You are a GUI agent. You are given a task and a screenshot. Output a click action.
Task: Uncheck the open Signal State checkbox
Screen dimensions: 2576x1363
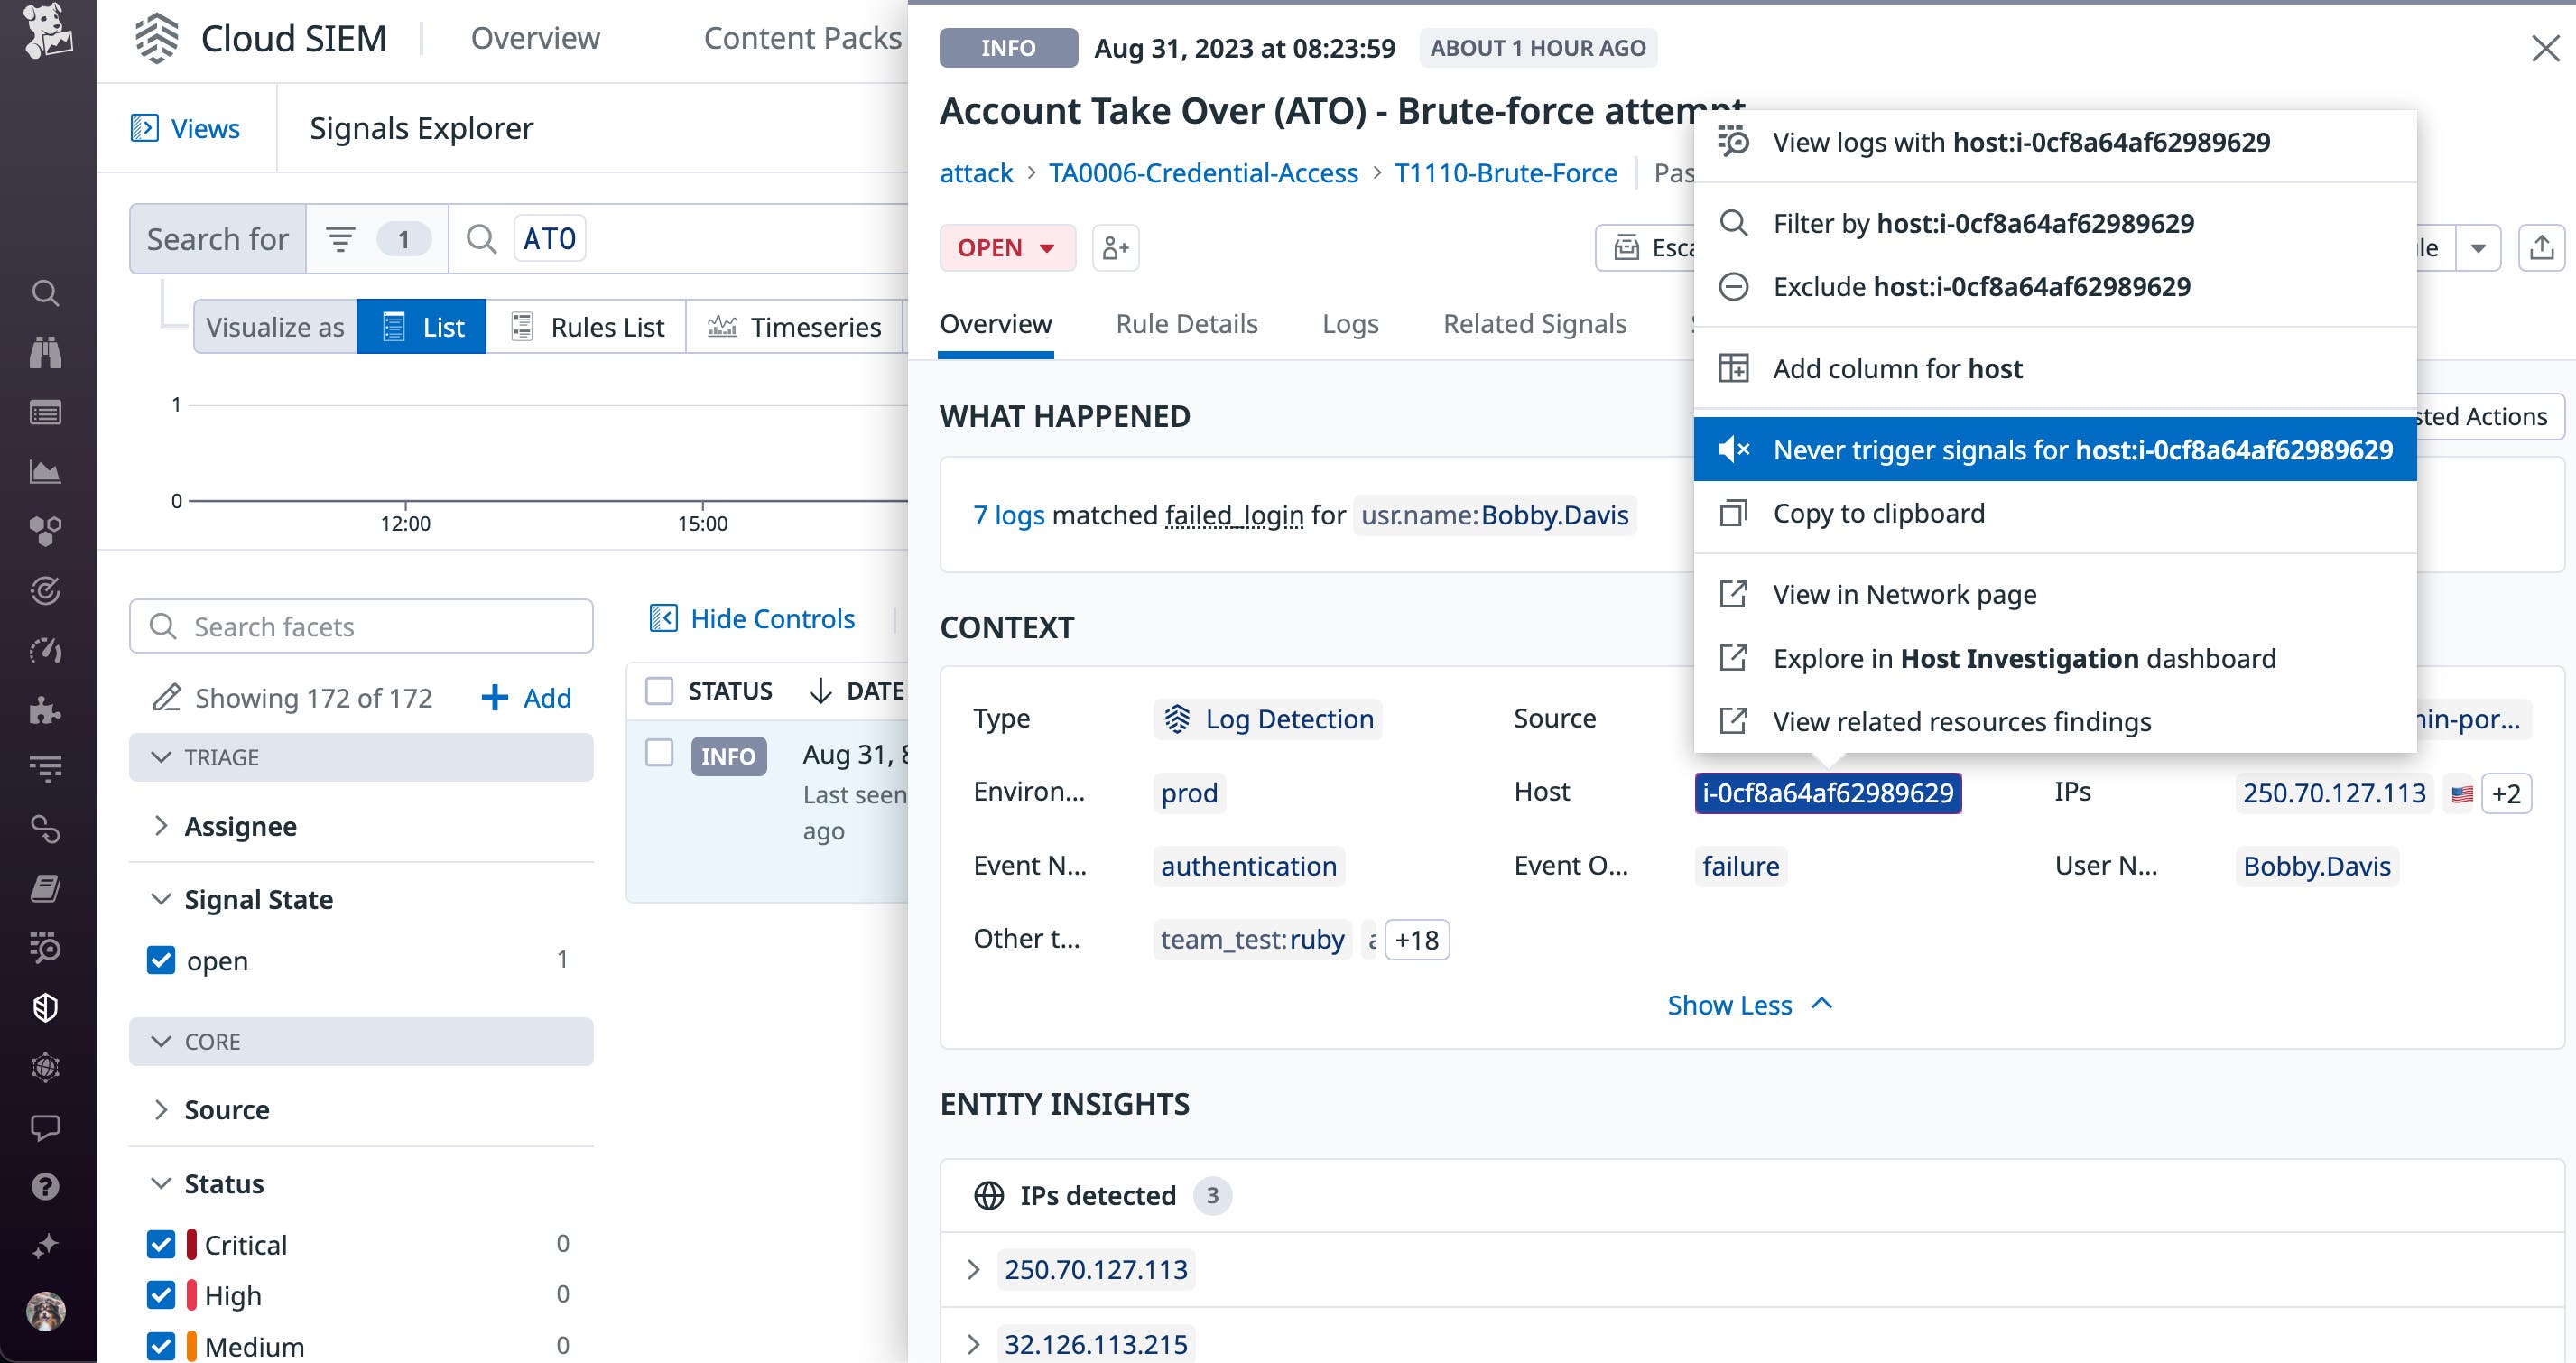click(161, 960)
